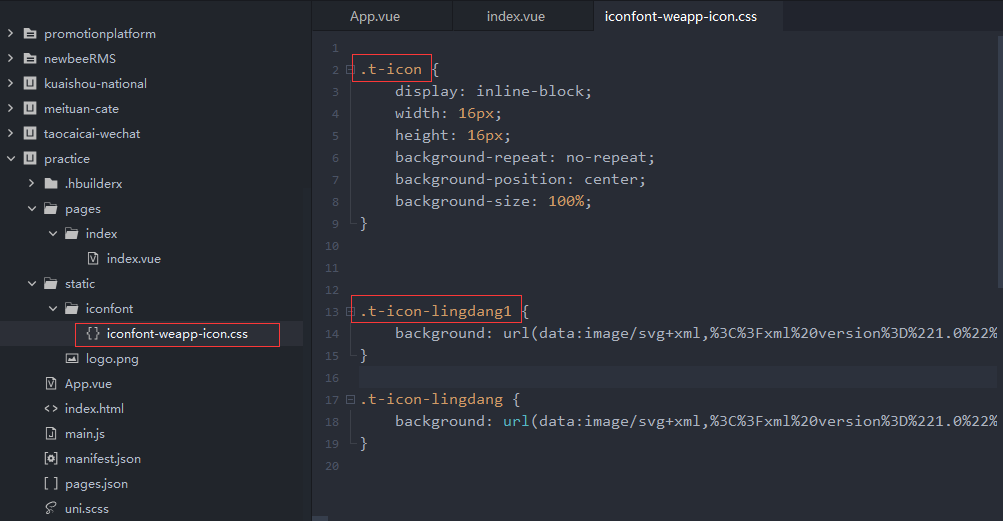Expand the .hbuilderx folder

tap(31, 183)
